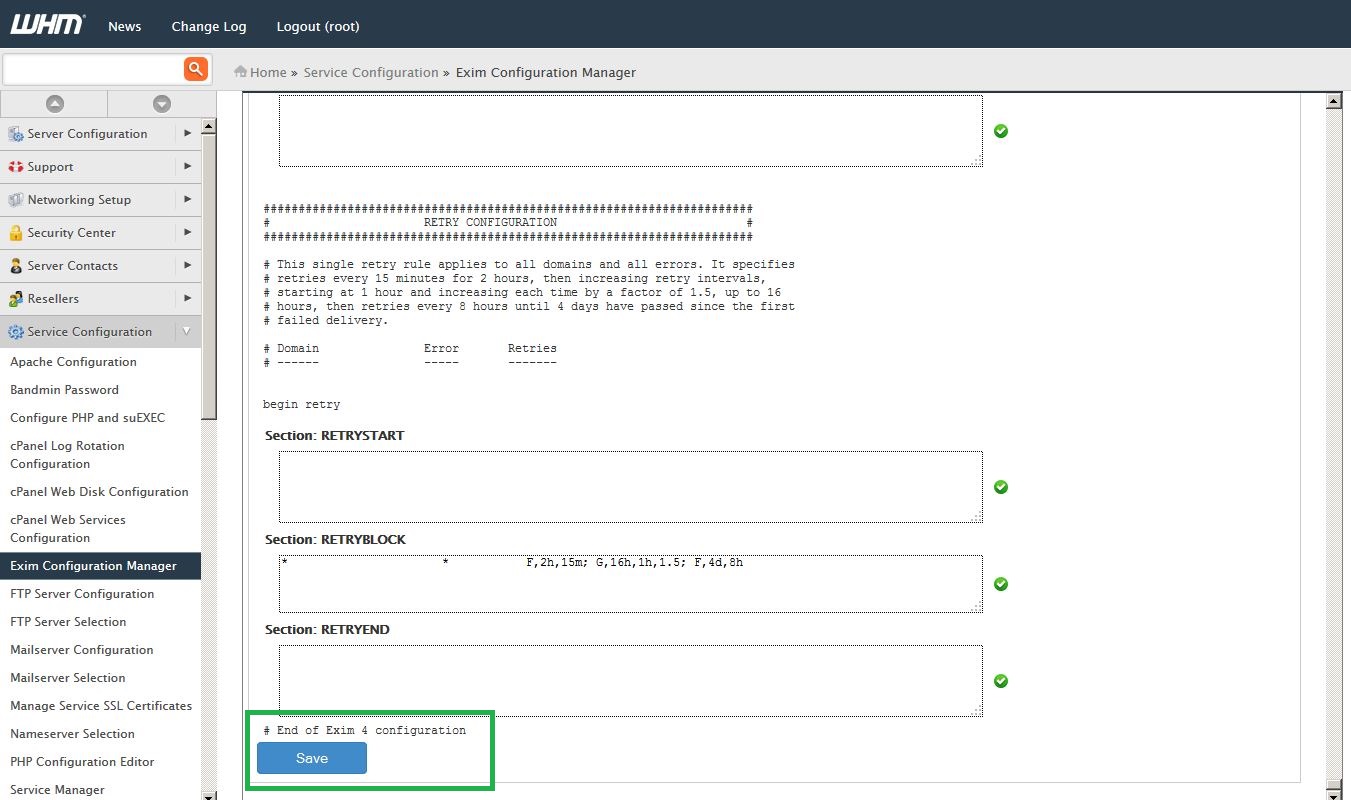
Task: Log out as root
Action: [x=318, y=26]
